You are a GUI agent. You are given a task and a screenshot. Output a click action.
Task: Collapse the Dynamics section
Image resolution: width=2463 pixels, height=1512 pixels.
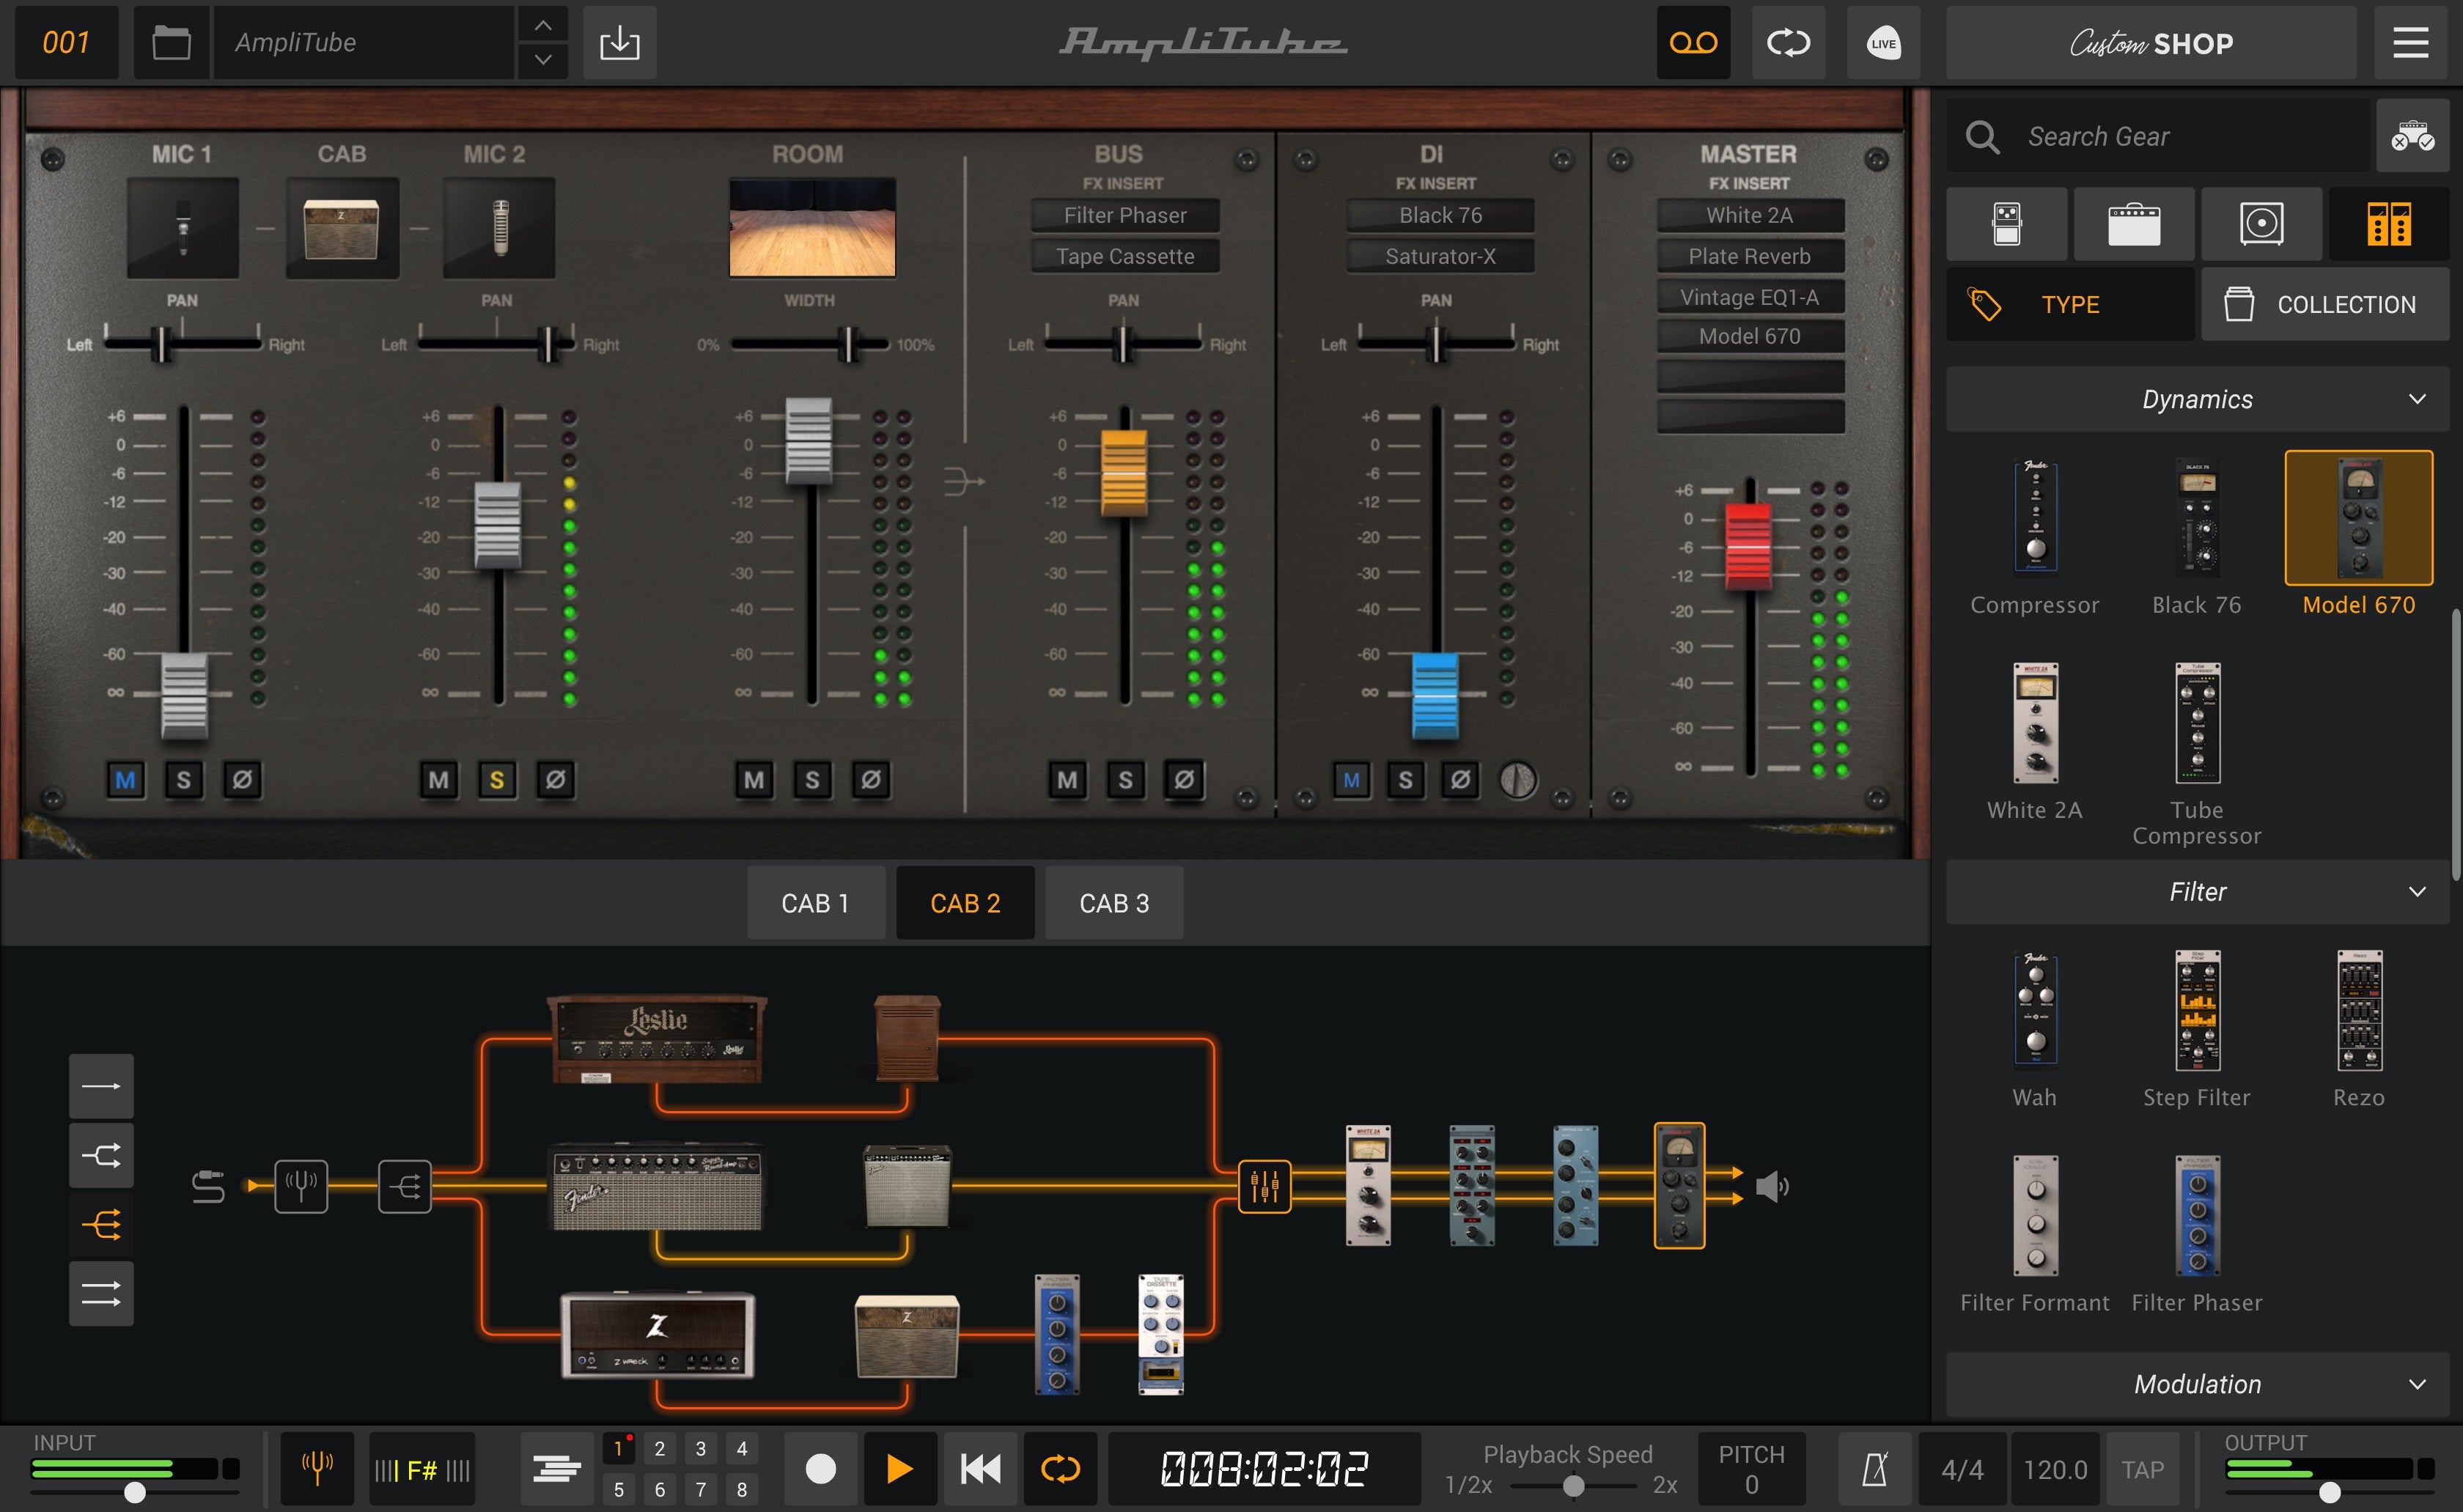[x=2420, y=398]
